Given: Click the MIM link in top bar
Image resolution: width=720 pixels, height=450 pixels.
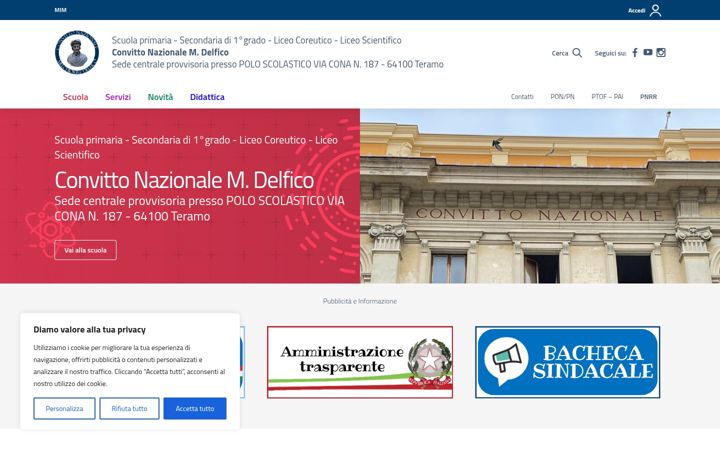Looking at the screenshot, I should 60,10.
